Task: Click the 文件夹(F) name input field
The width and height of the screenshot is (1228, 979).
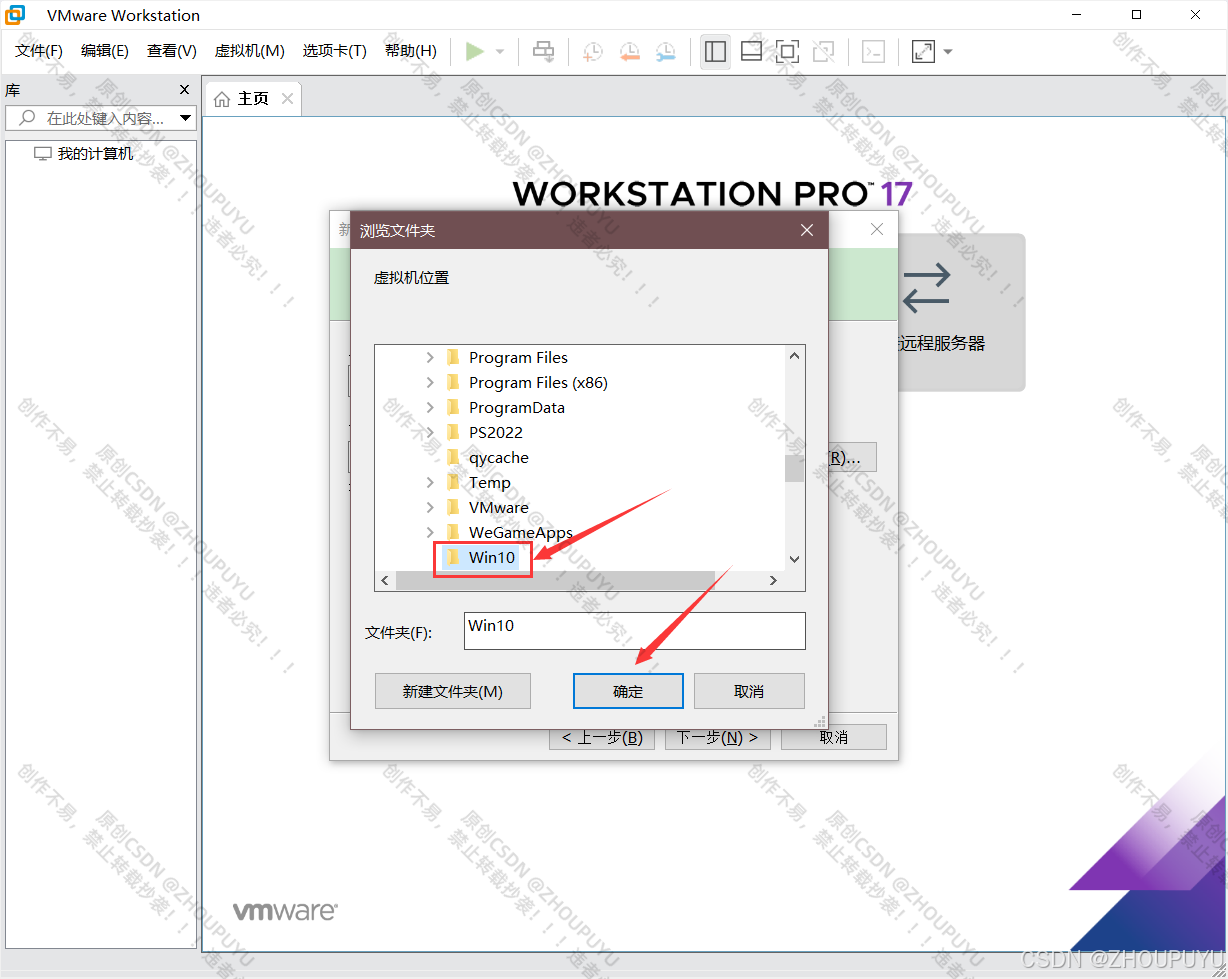Action: [x=634, y=631]
